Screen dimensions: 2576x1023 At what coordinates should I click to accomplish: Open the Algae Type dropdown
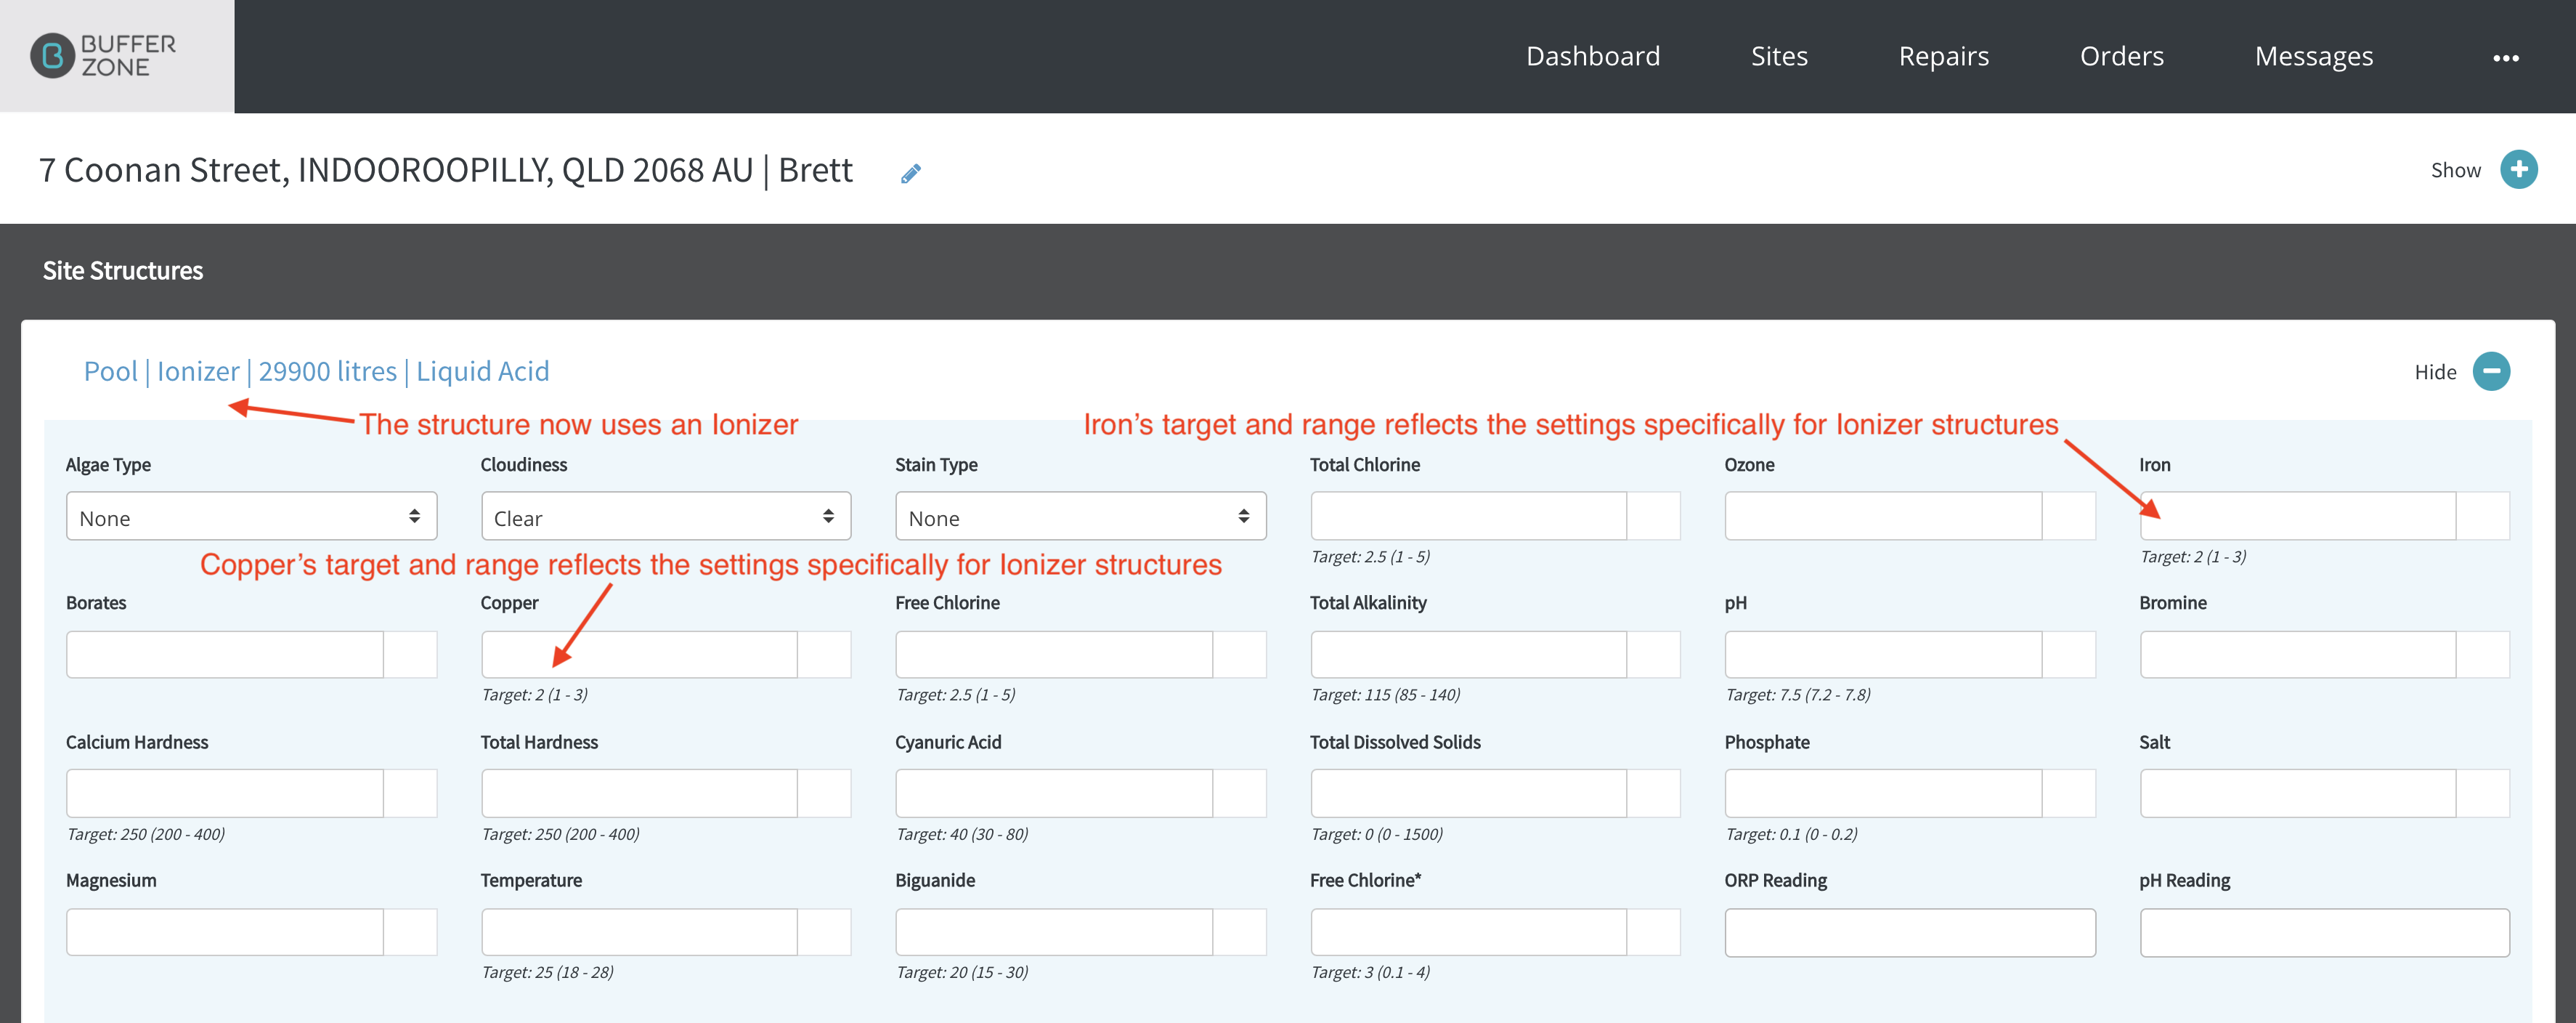pos(251,516)
